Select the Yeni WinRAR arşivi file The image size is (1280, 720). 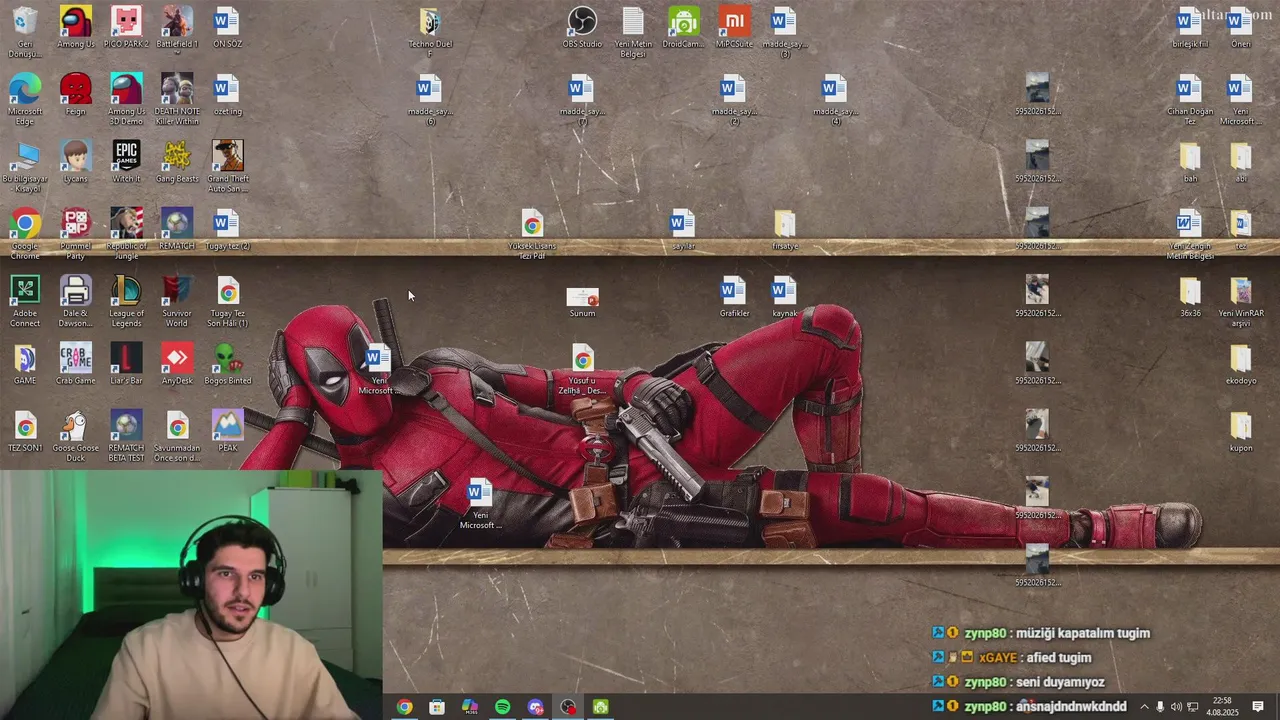(x=1241, y=301)
